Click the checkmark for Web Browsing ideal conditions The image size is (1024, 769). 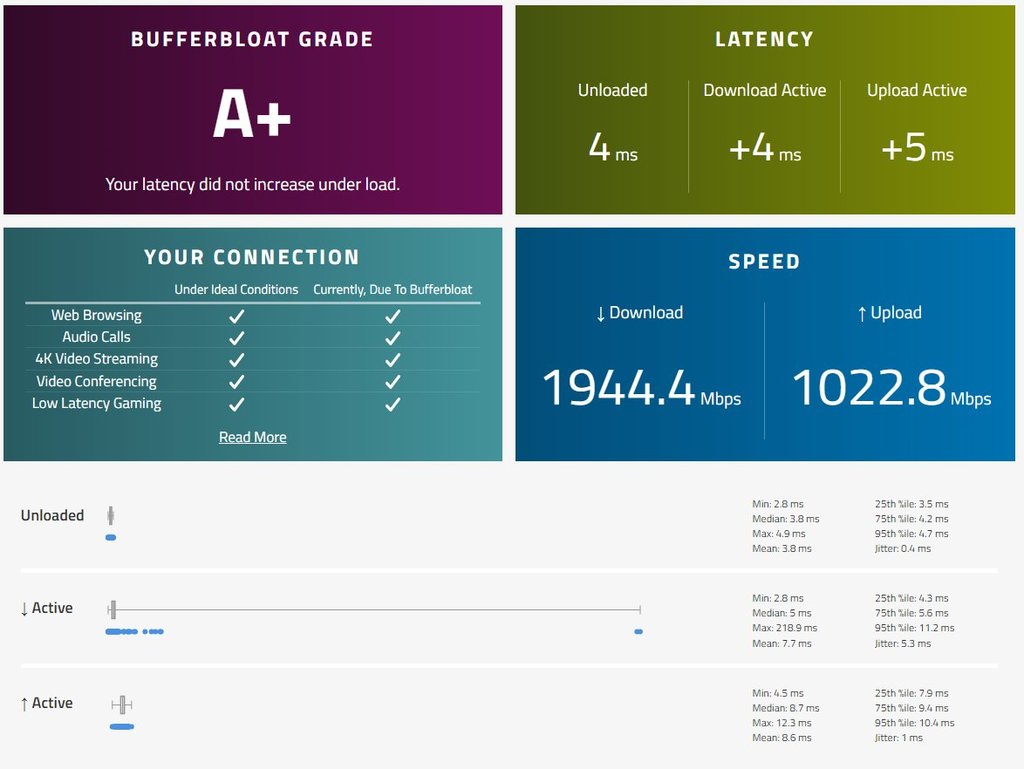coord(236,315)
